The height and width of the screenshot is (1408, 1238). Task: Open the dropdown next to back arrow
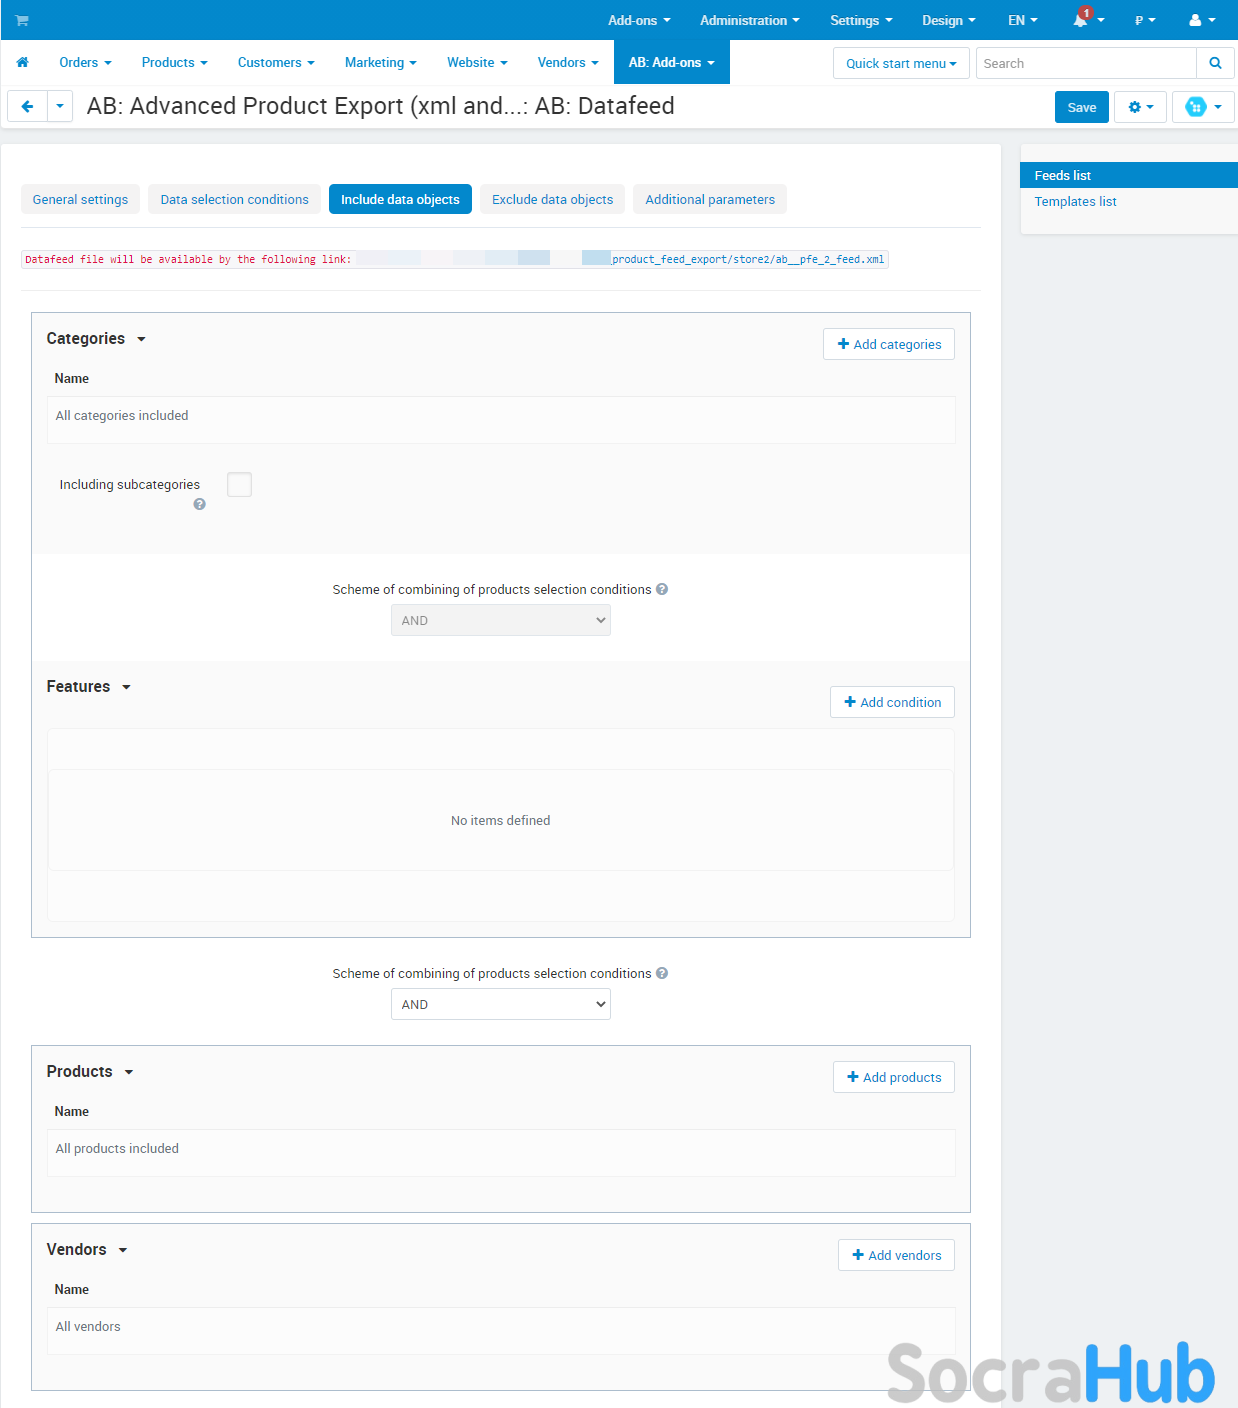pyautogui.click(x=60, y=106)
